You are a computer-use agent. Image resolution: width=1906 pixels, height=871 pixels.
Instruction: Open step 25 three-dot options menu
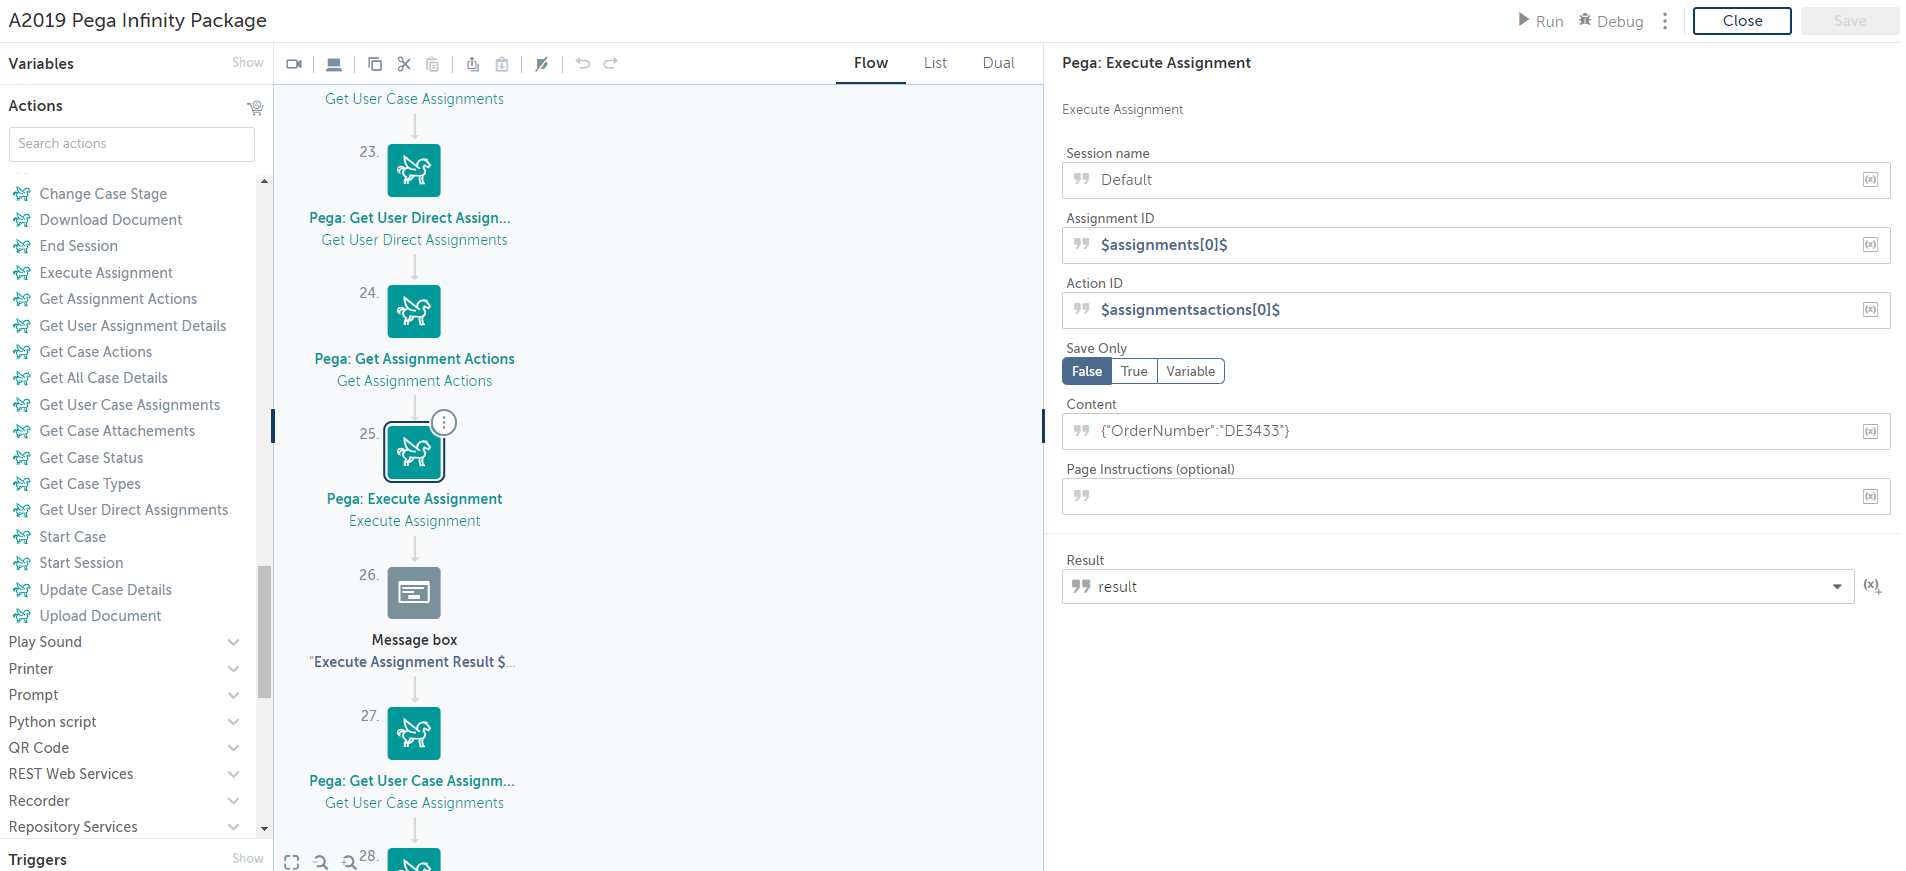pos(444,423)
